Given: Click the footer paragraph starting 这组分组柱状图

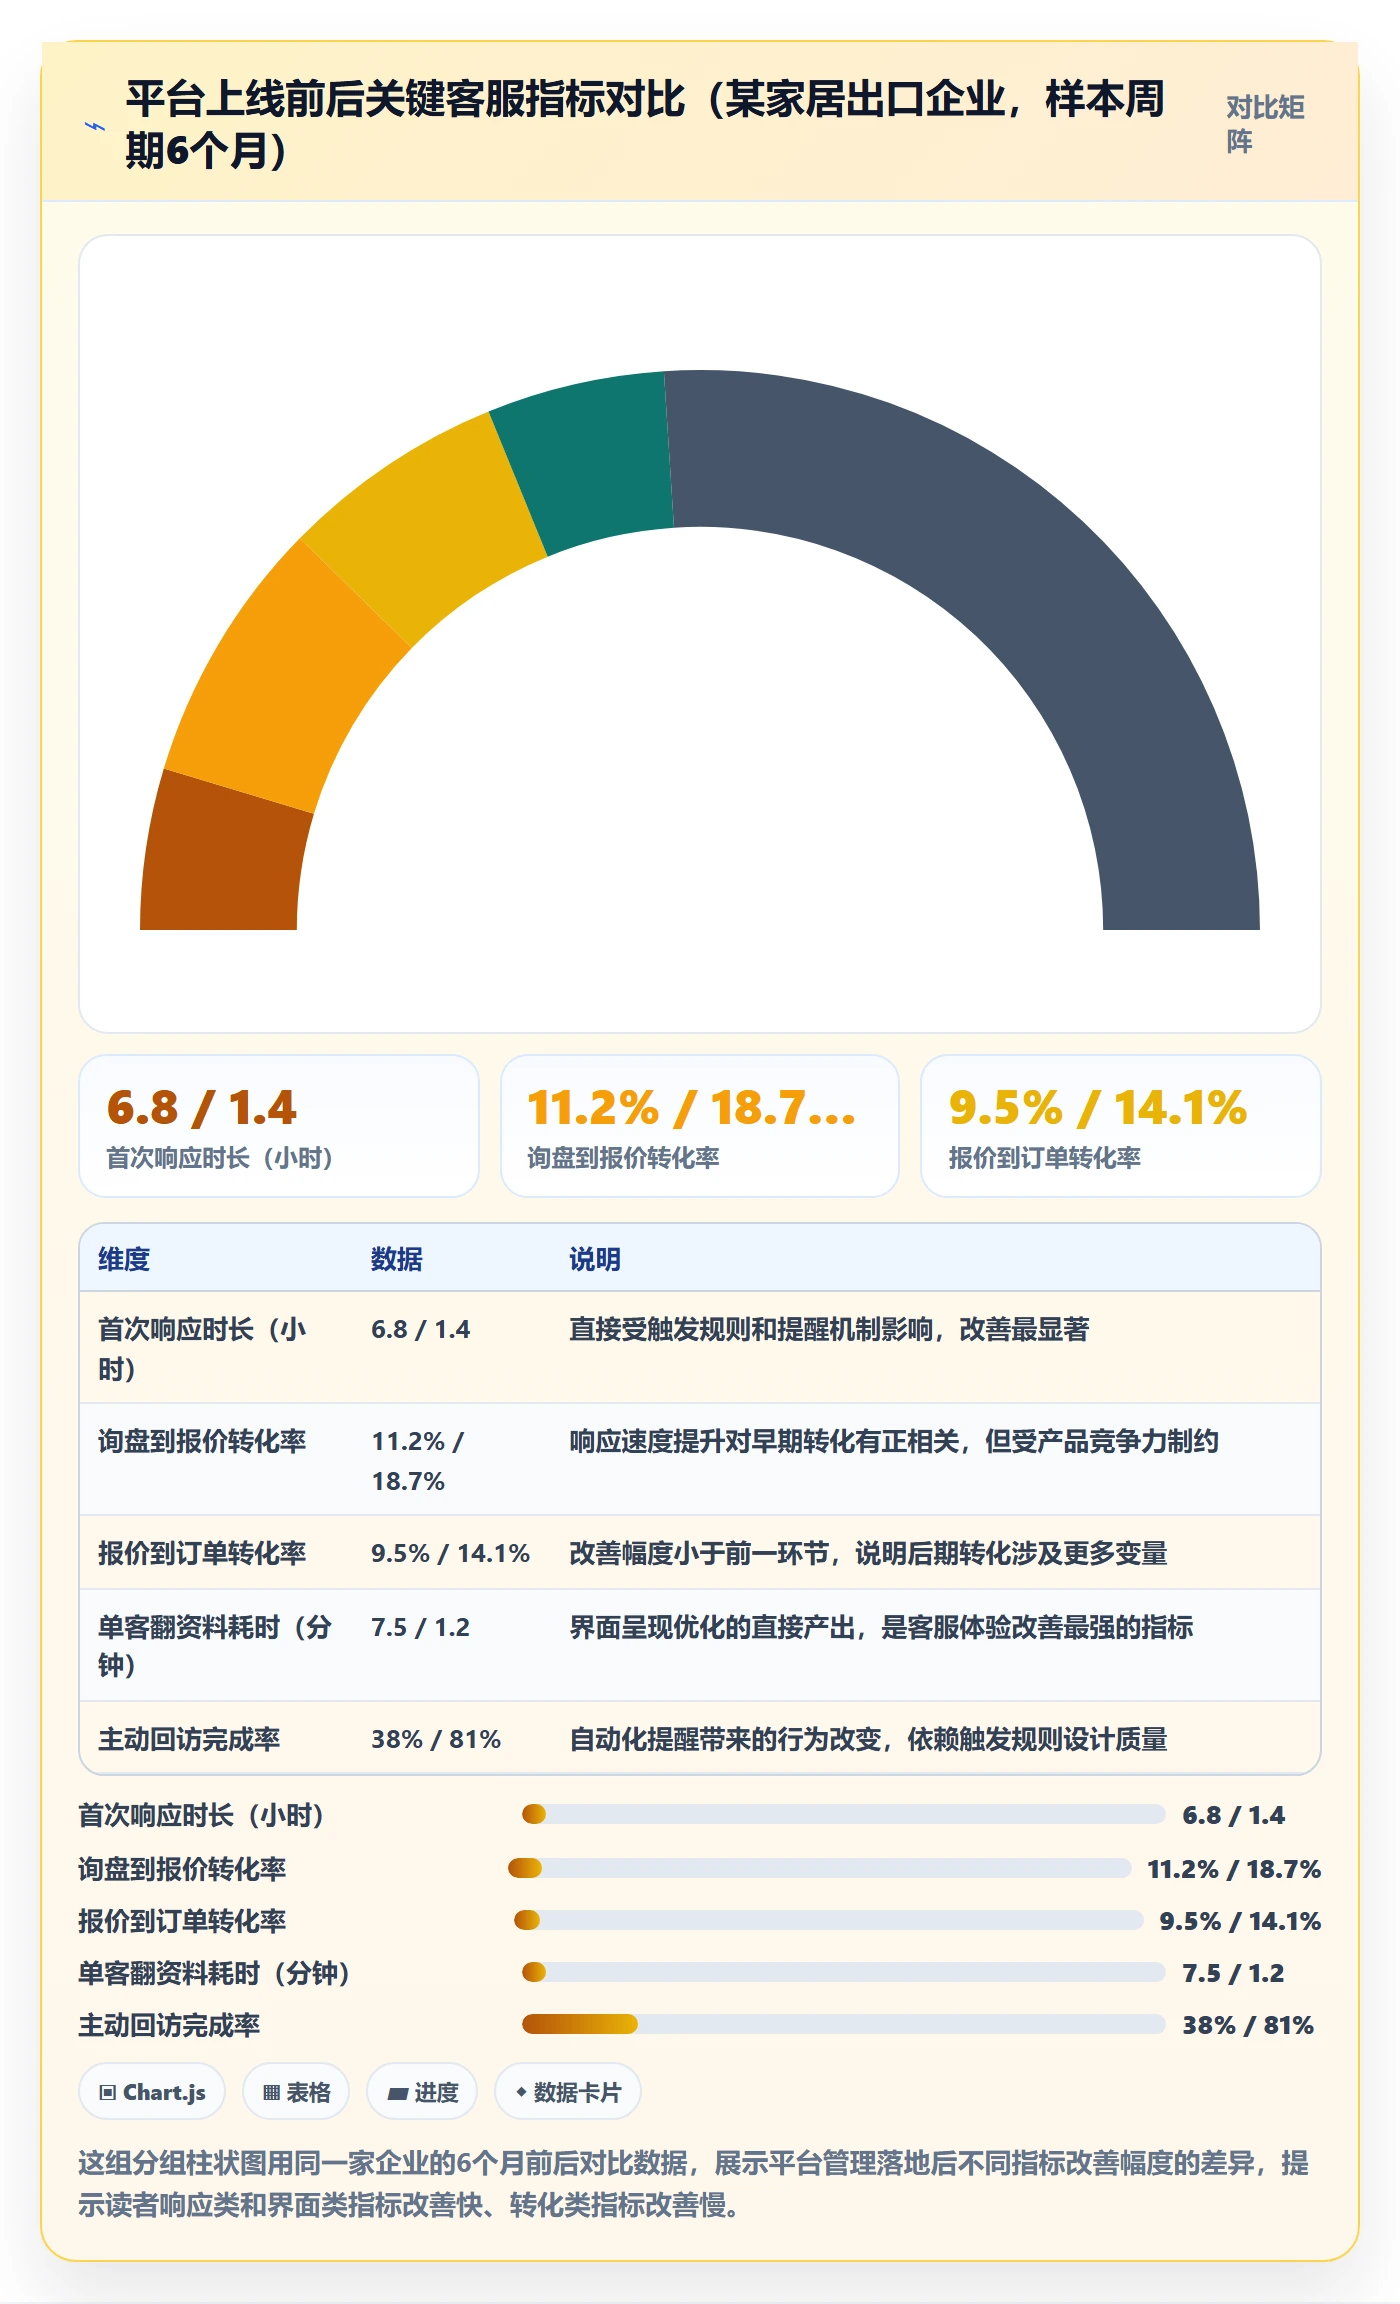Looking at the screenshot, I should click(694, 2183).
